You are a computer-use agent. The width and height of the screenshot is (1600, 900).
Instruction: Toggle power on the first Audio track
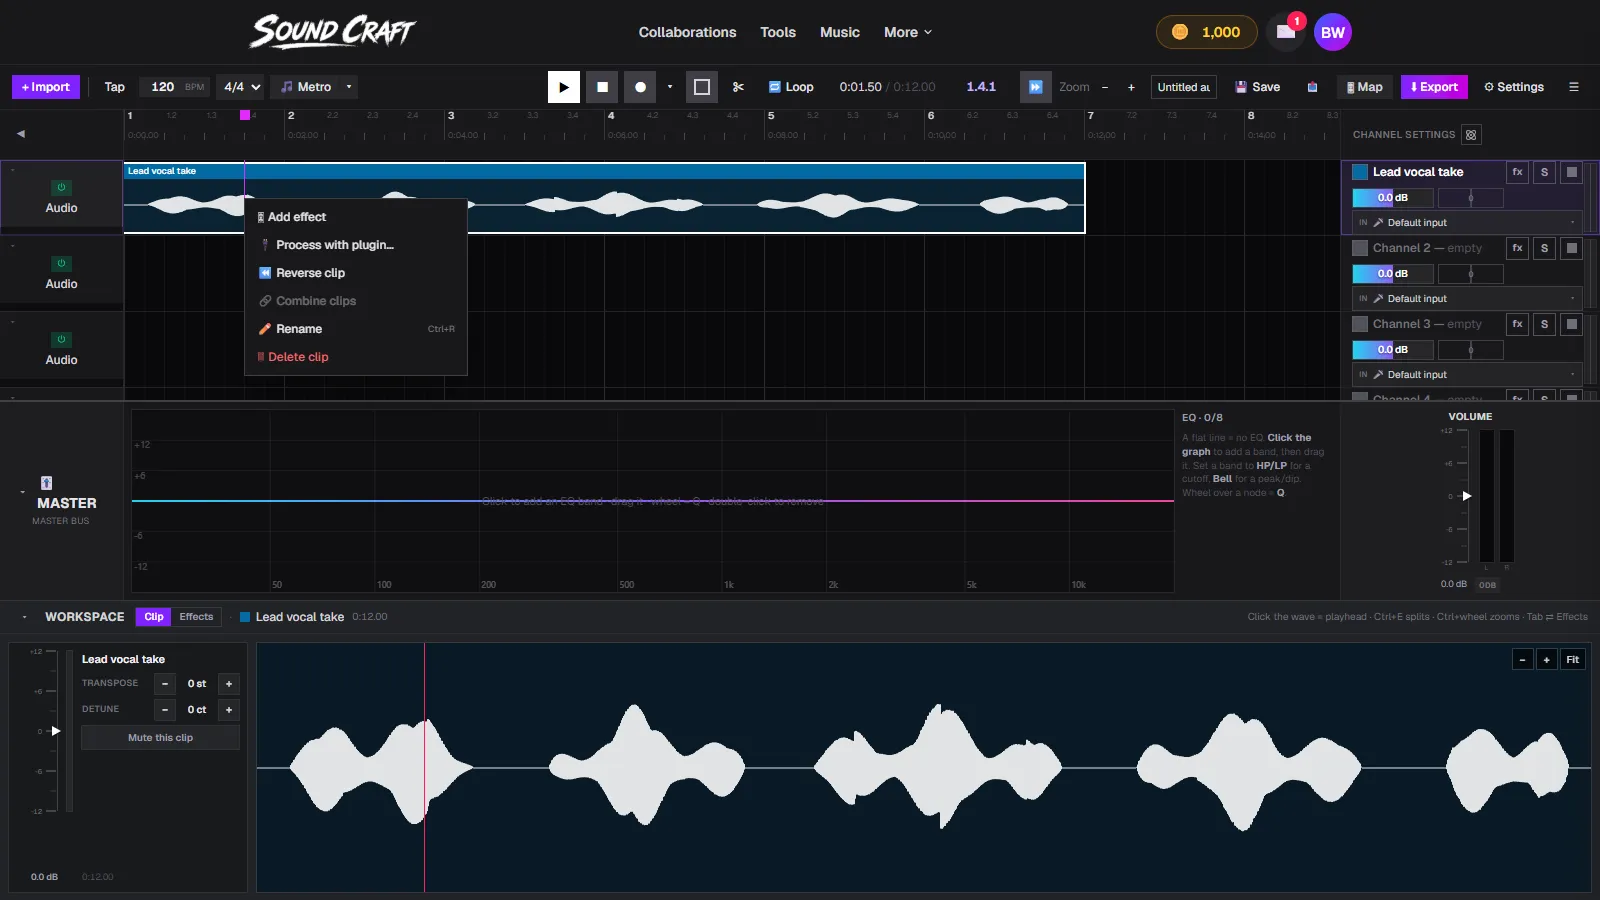click(61, 188)
